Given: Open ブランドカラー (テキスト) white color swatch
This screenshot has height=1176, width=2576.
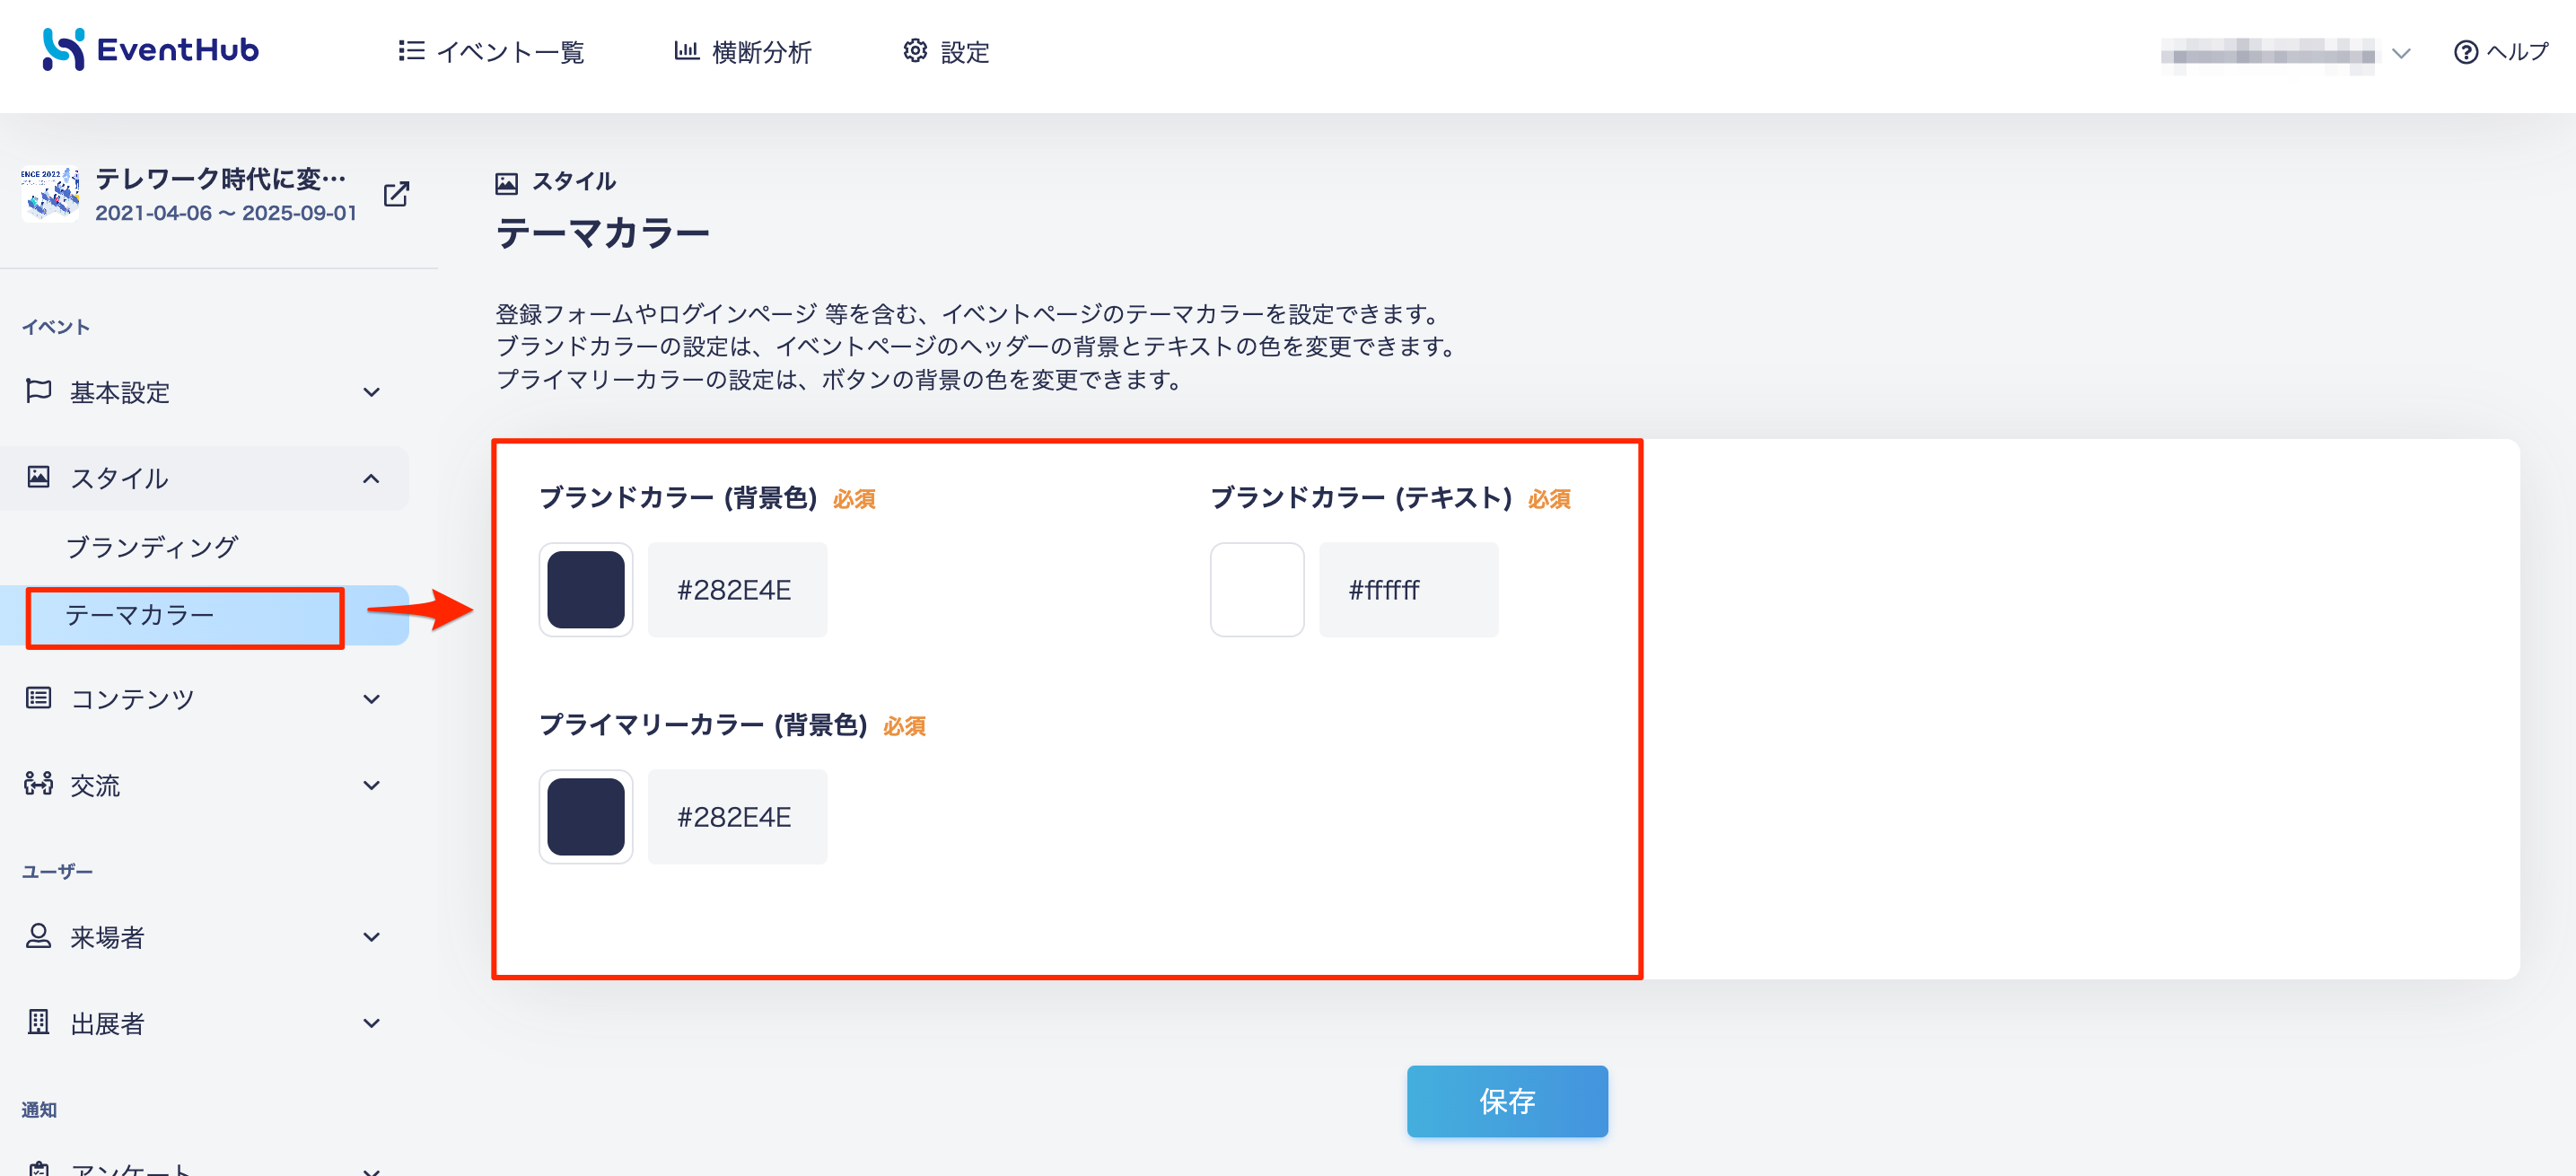Looking at the screenshot, I should pos(1257,590).
